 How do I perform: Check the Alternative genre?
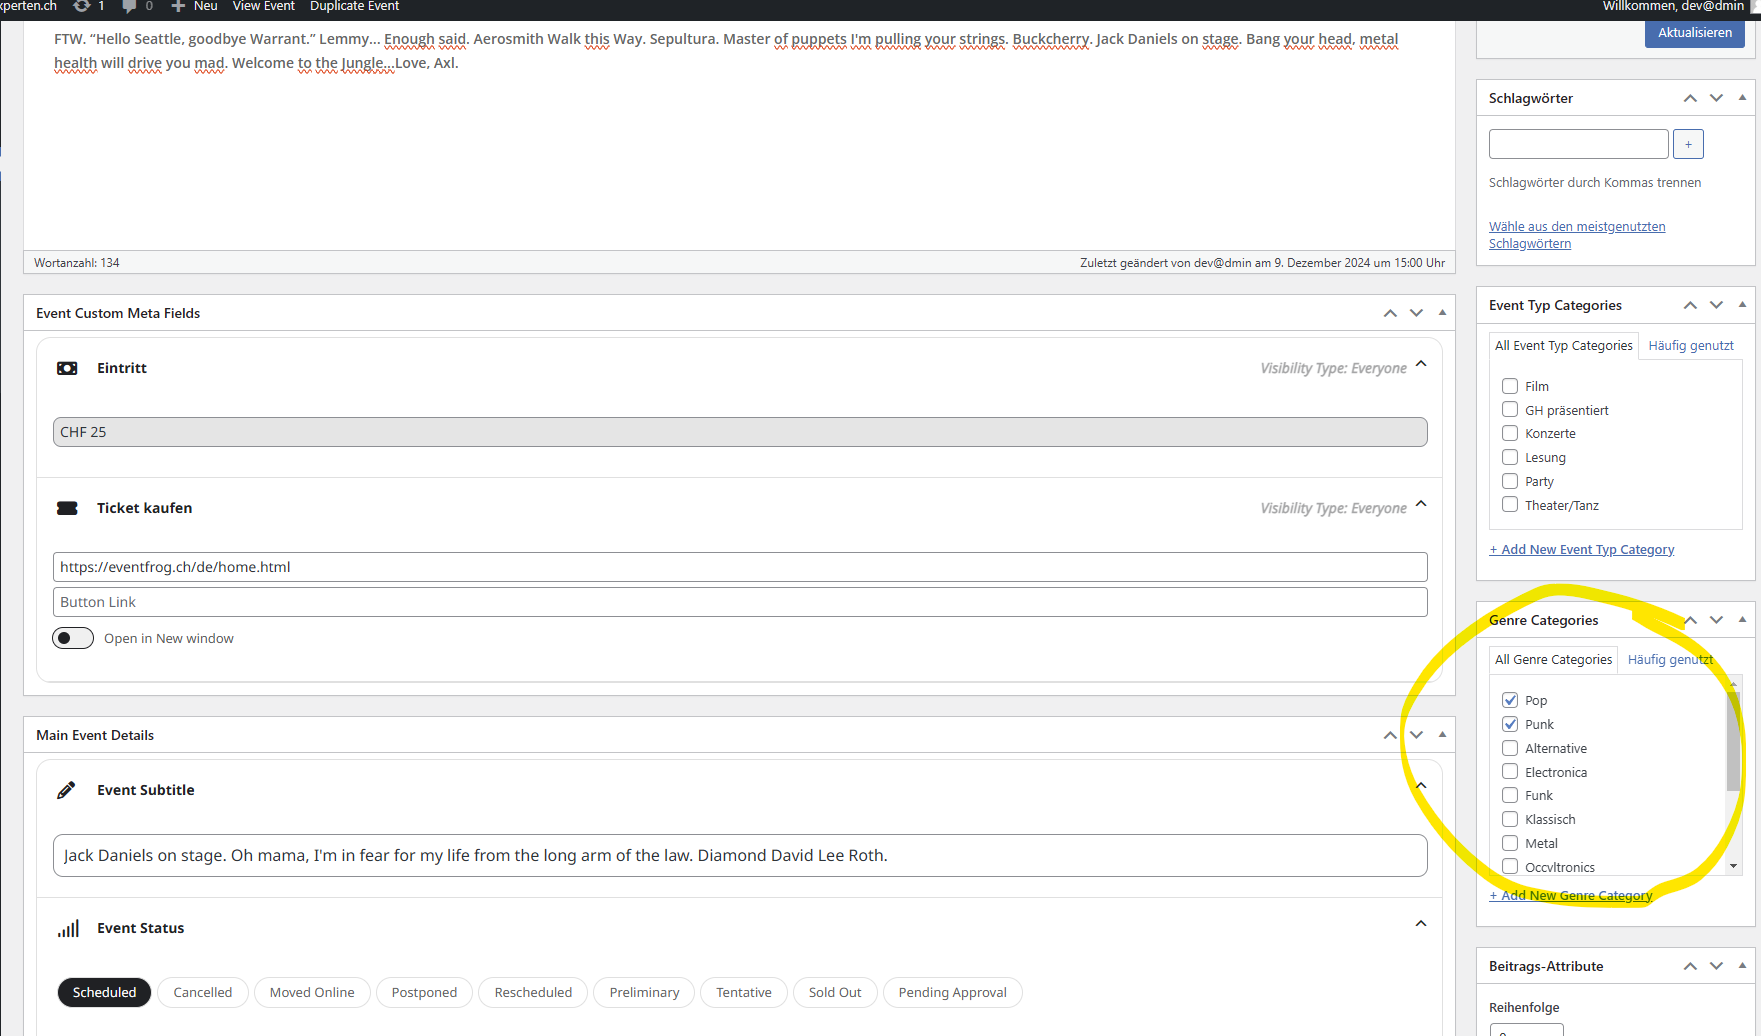[x=1510, y=748]
